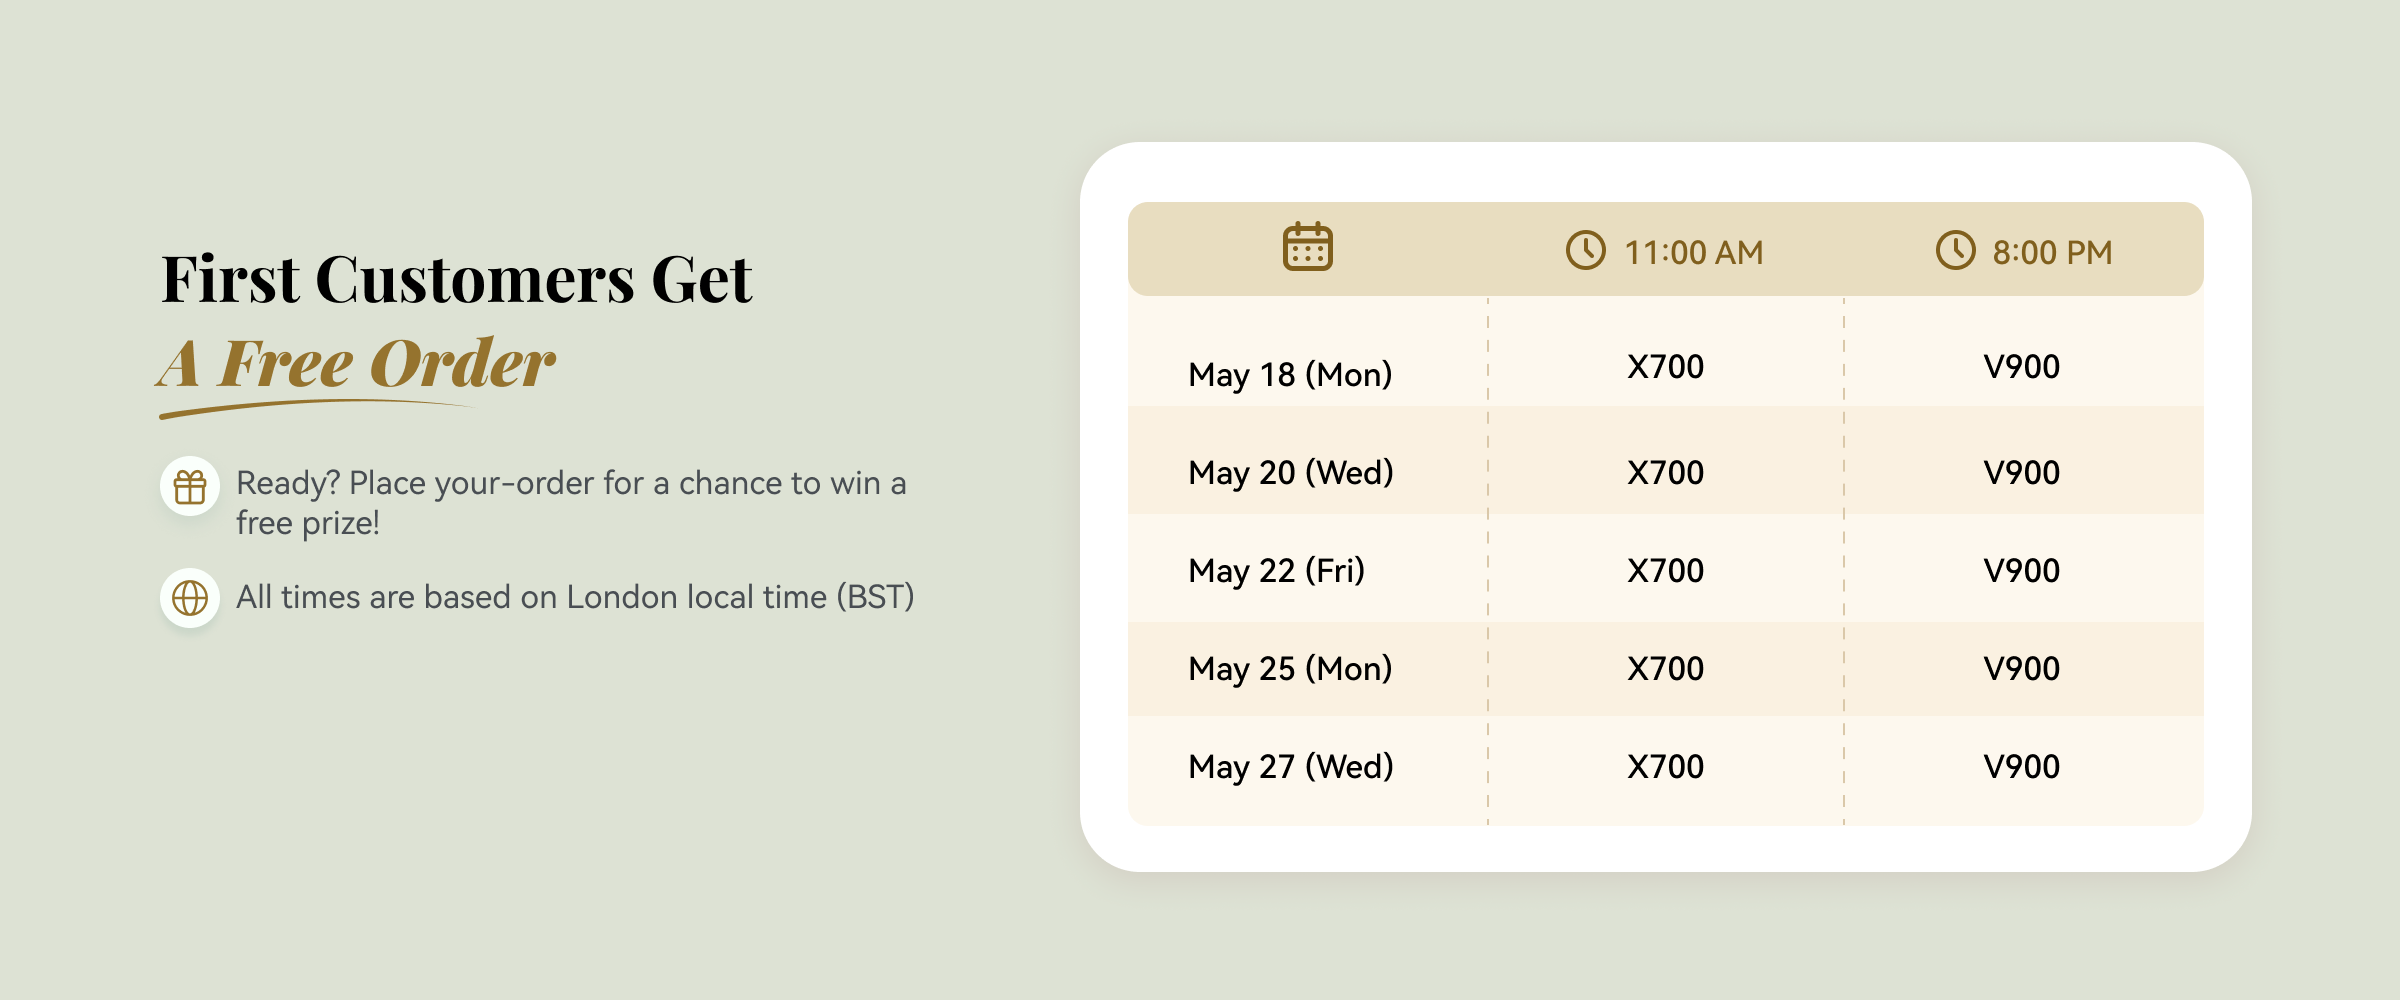The width and height of the screenshot is (2400, 1000).
Task: Click the calendar icon in table header
Action: [1307, 247]
